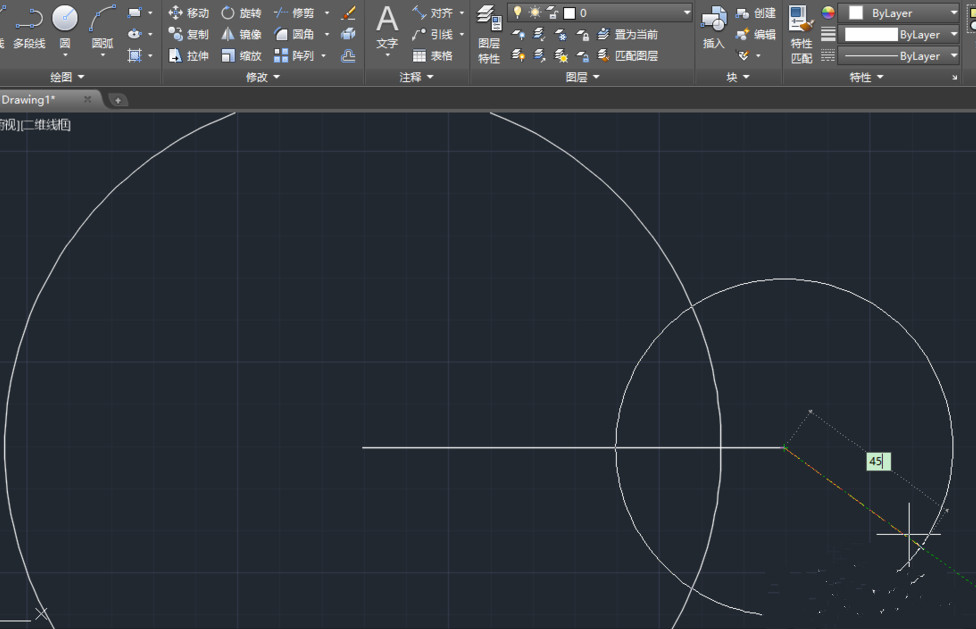This screenshot has height=629, width=976.
Task: Expand the Properties (特性) panel title
Action: [866, 77]
